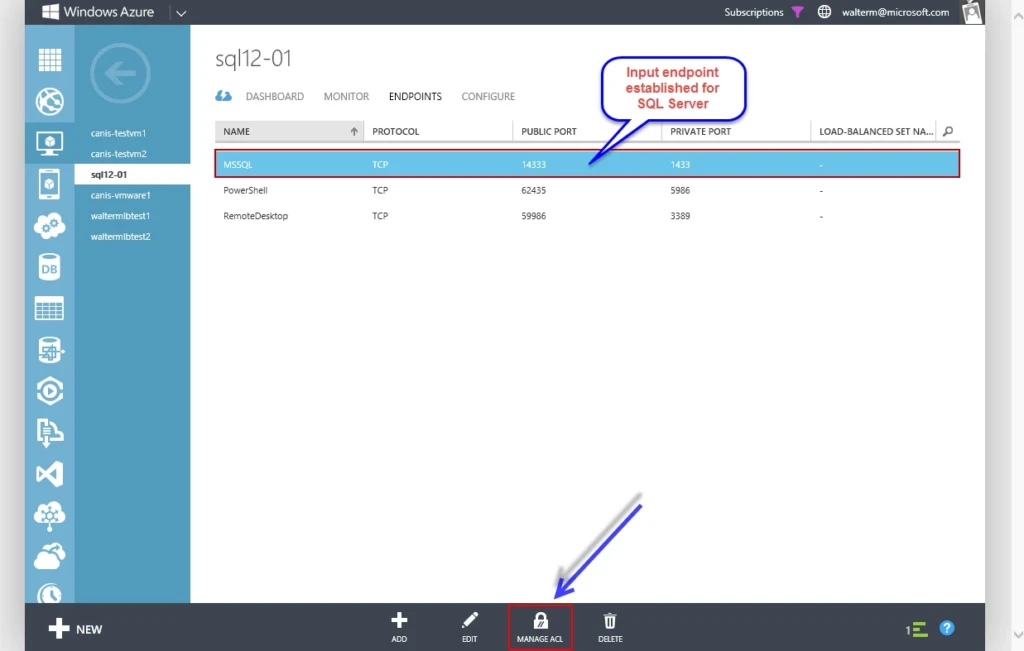This screenshot has width=1024, height=651.
Task: Click the search magnifier in table header
Action: point(948,131)
